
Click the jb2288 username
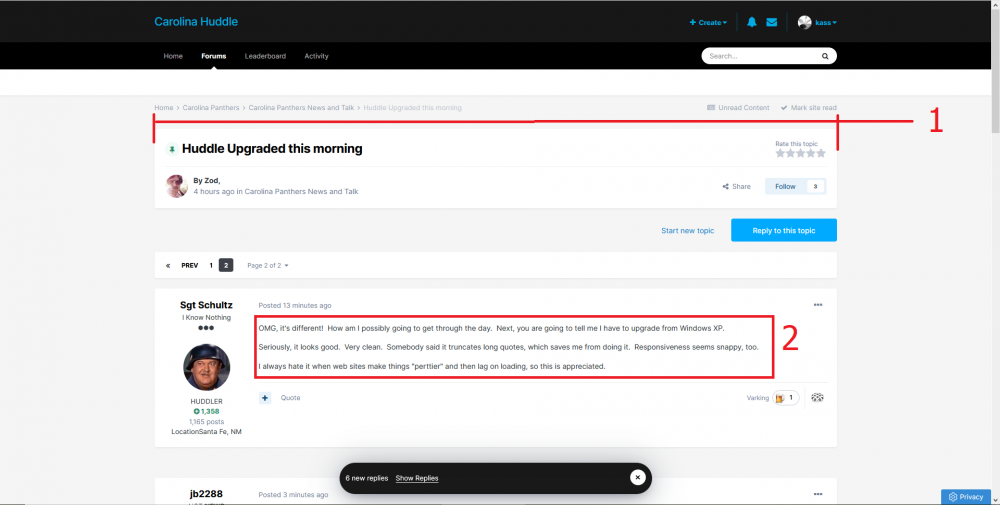pos(206,494)
